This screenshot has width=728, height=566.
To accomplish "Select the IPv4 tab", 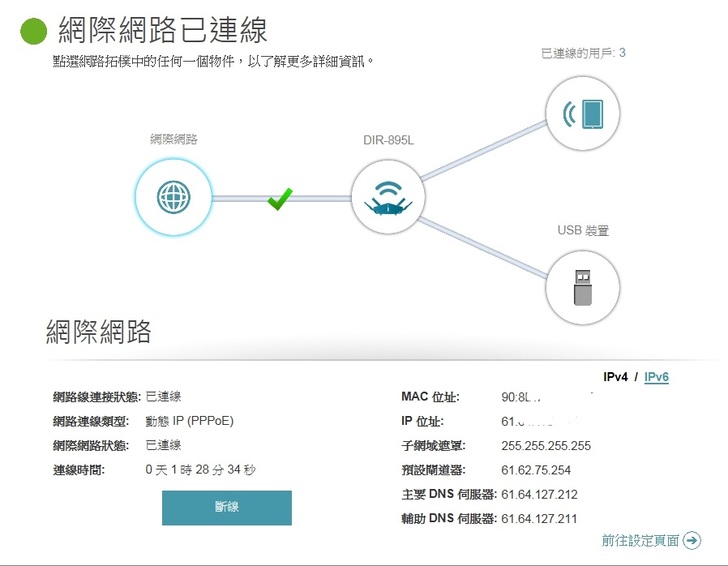I will point(614,377).
